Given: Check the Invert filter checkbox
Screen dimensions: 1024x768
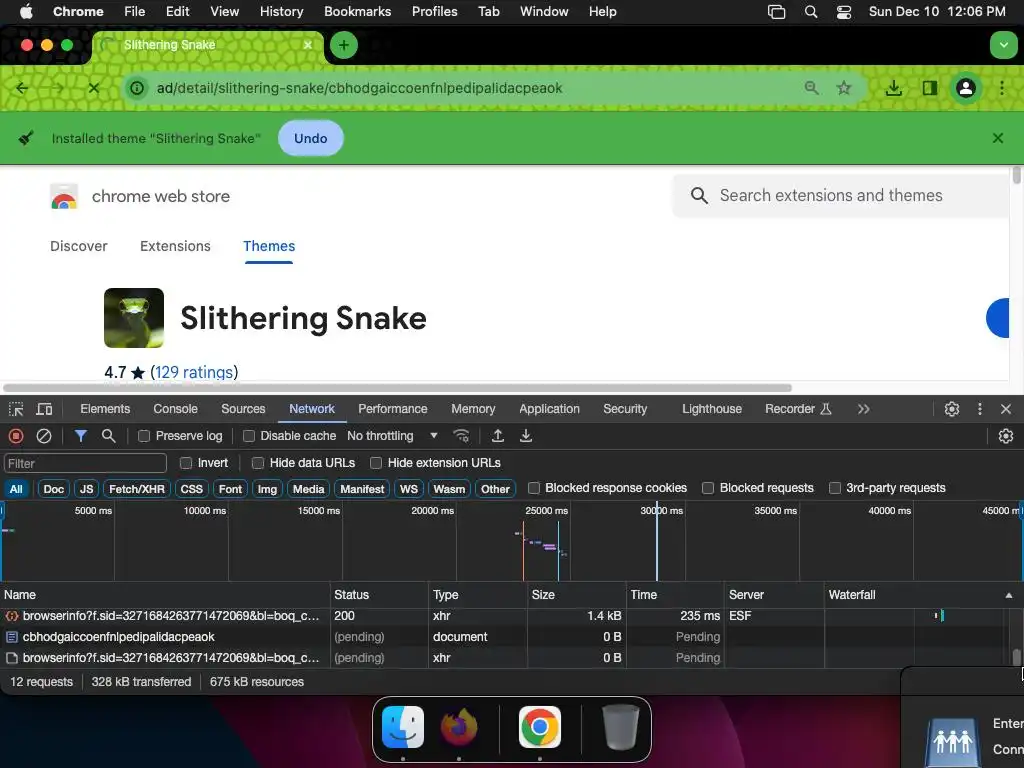Looking at the screenshot, I should [x=186, y=463].
